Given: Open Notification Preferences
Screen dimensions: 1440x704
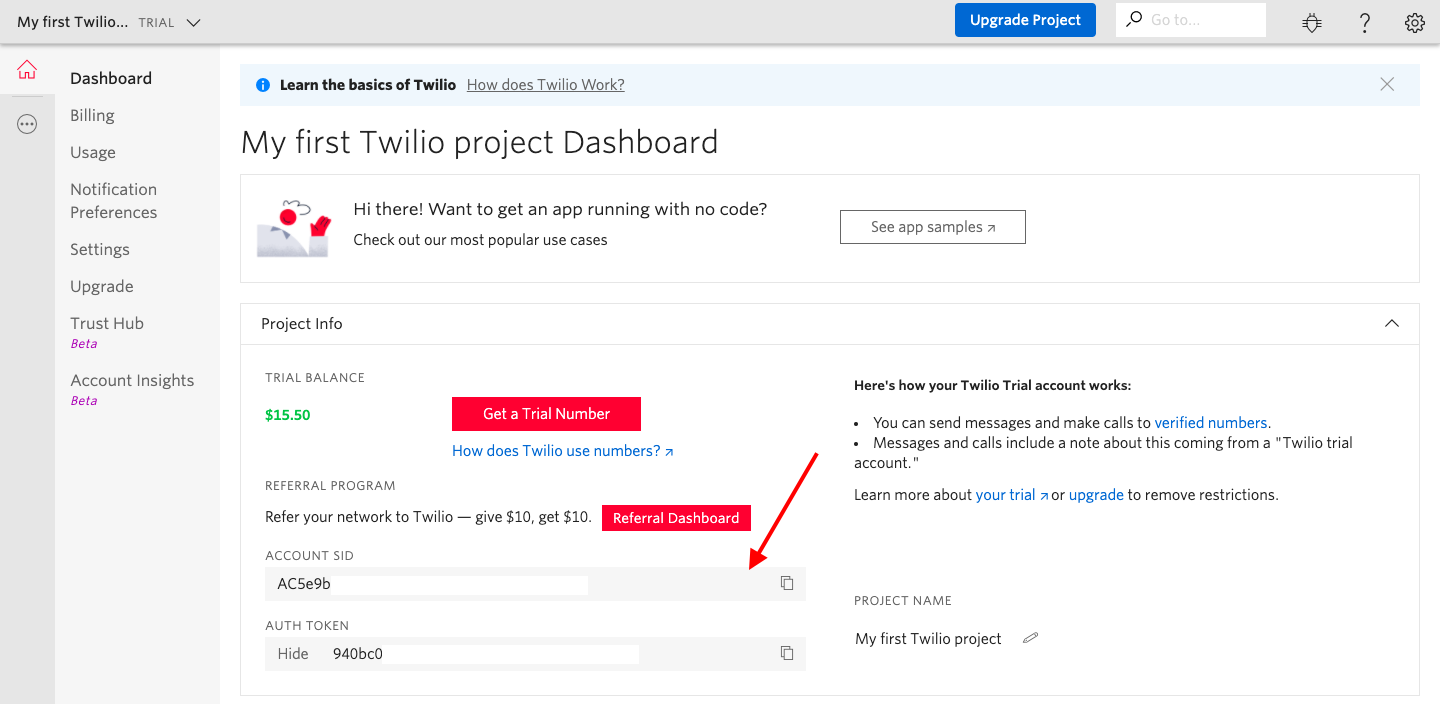Looking at the screenshot, I should click(x=113, y=200).
